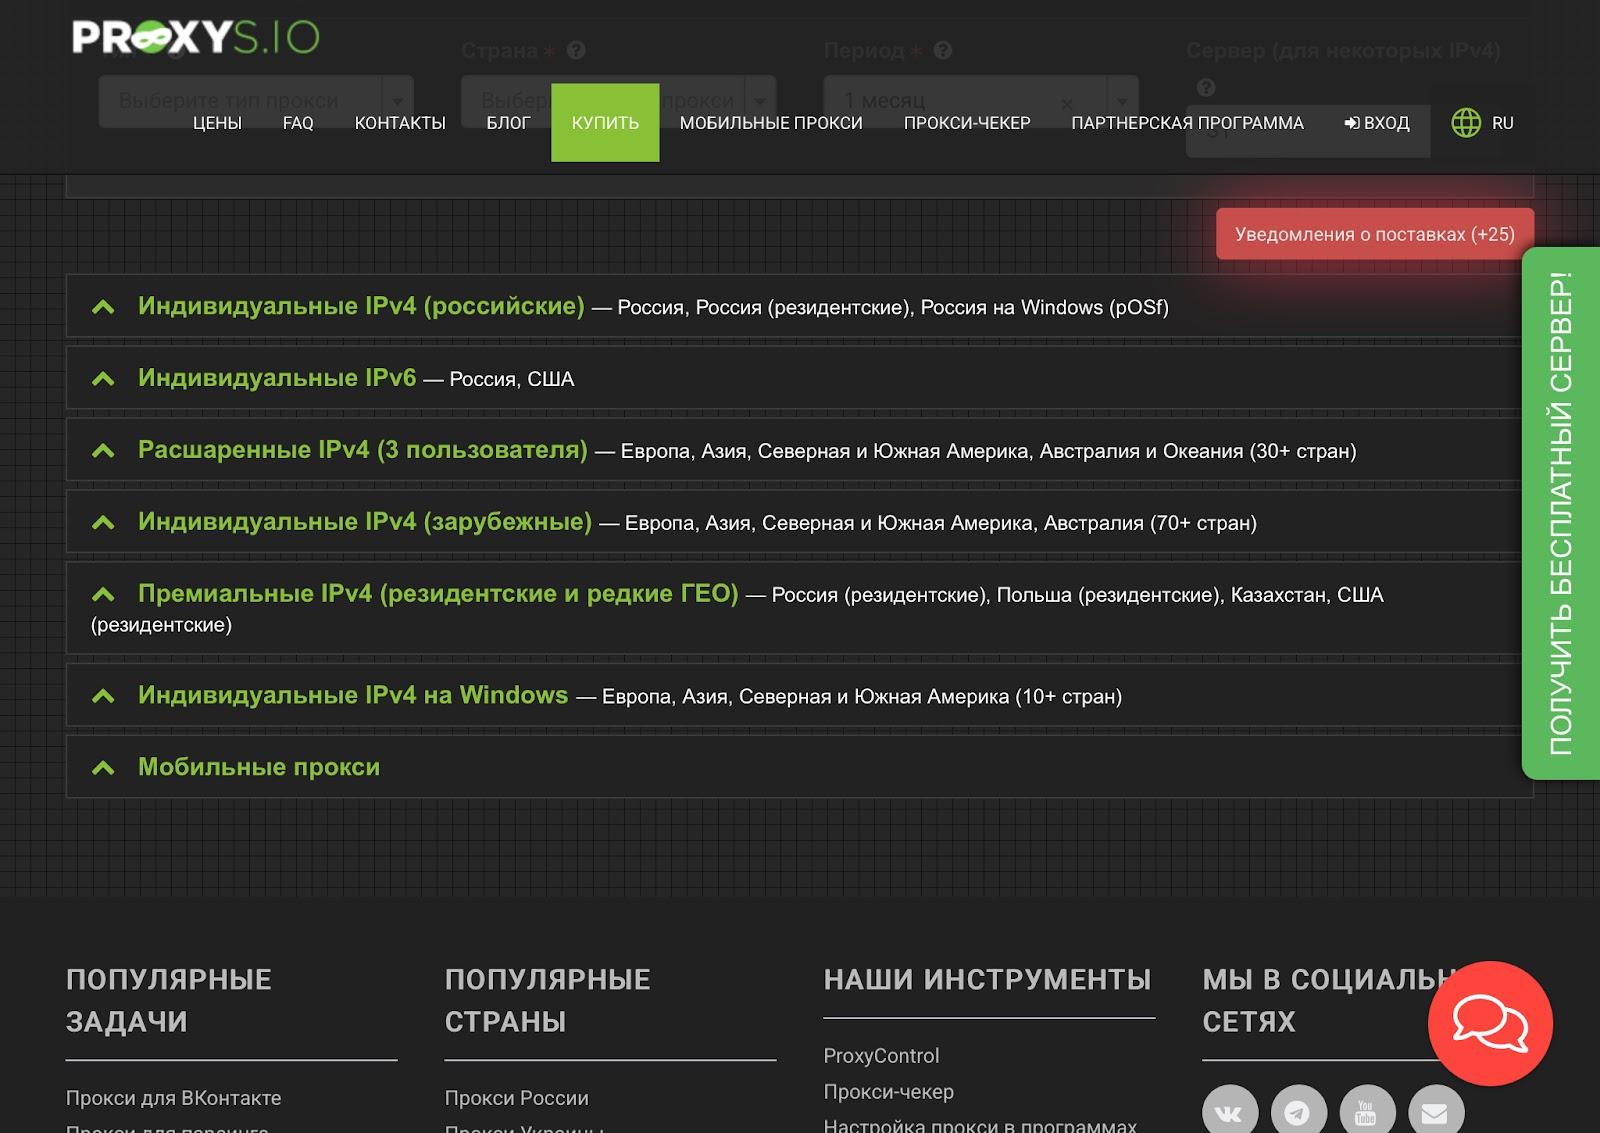1600x1133 pixels.
Task: Click the ВХОД login link
Action: point(1377,123)
